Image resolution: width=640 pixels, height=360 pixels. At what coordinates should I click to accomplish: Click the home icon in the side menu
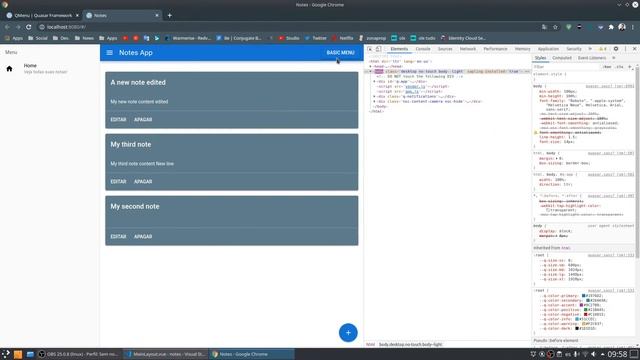click(x=9, y=69)
